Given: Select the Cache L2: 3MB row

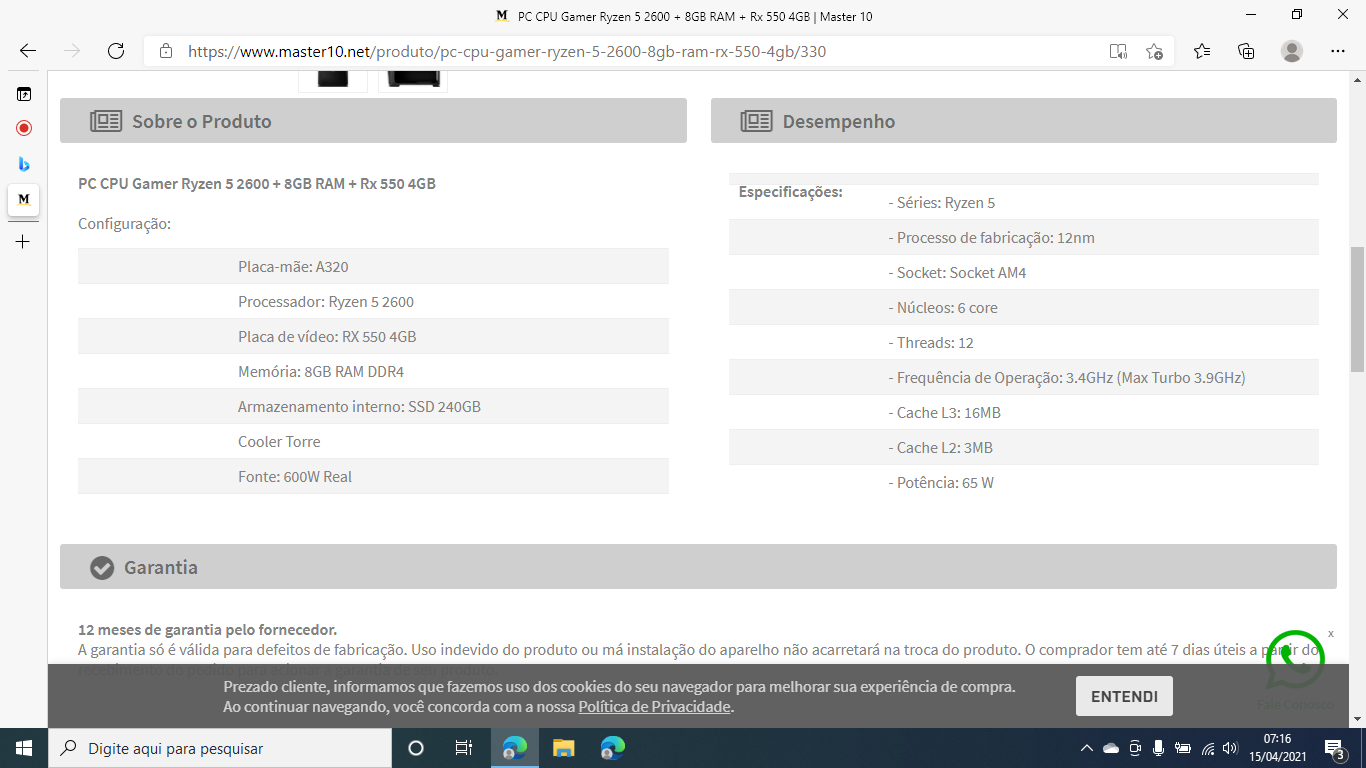Looking at the screenshot, I should [x=1023, y=447].
